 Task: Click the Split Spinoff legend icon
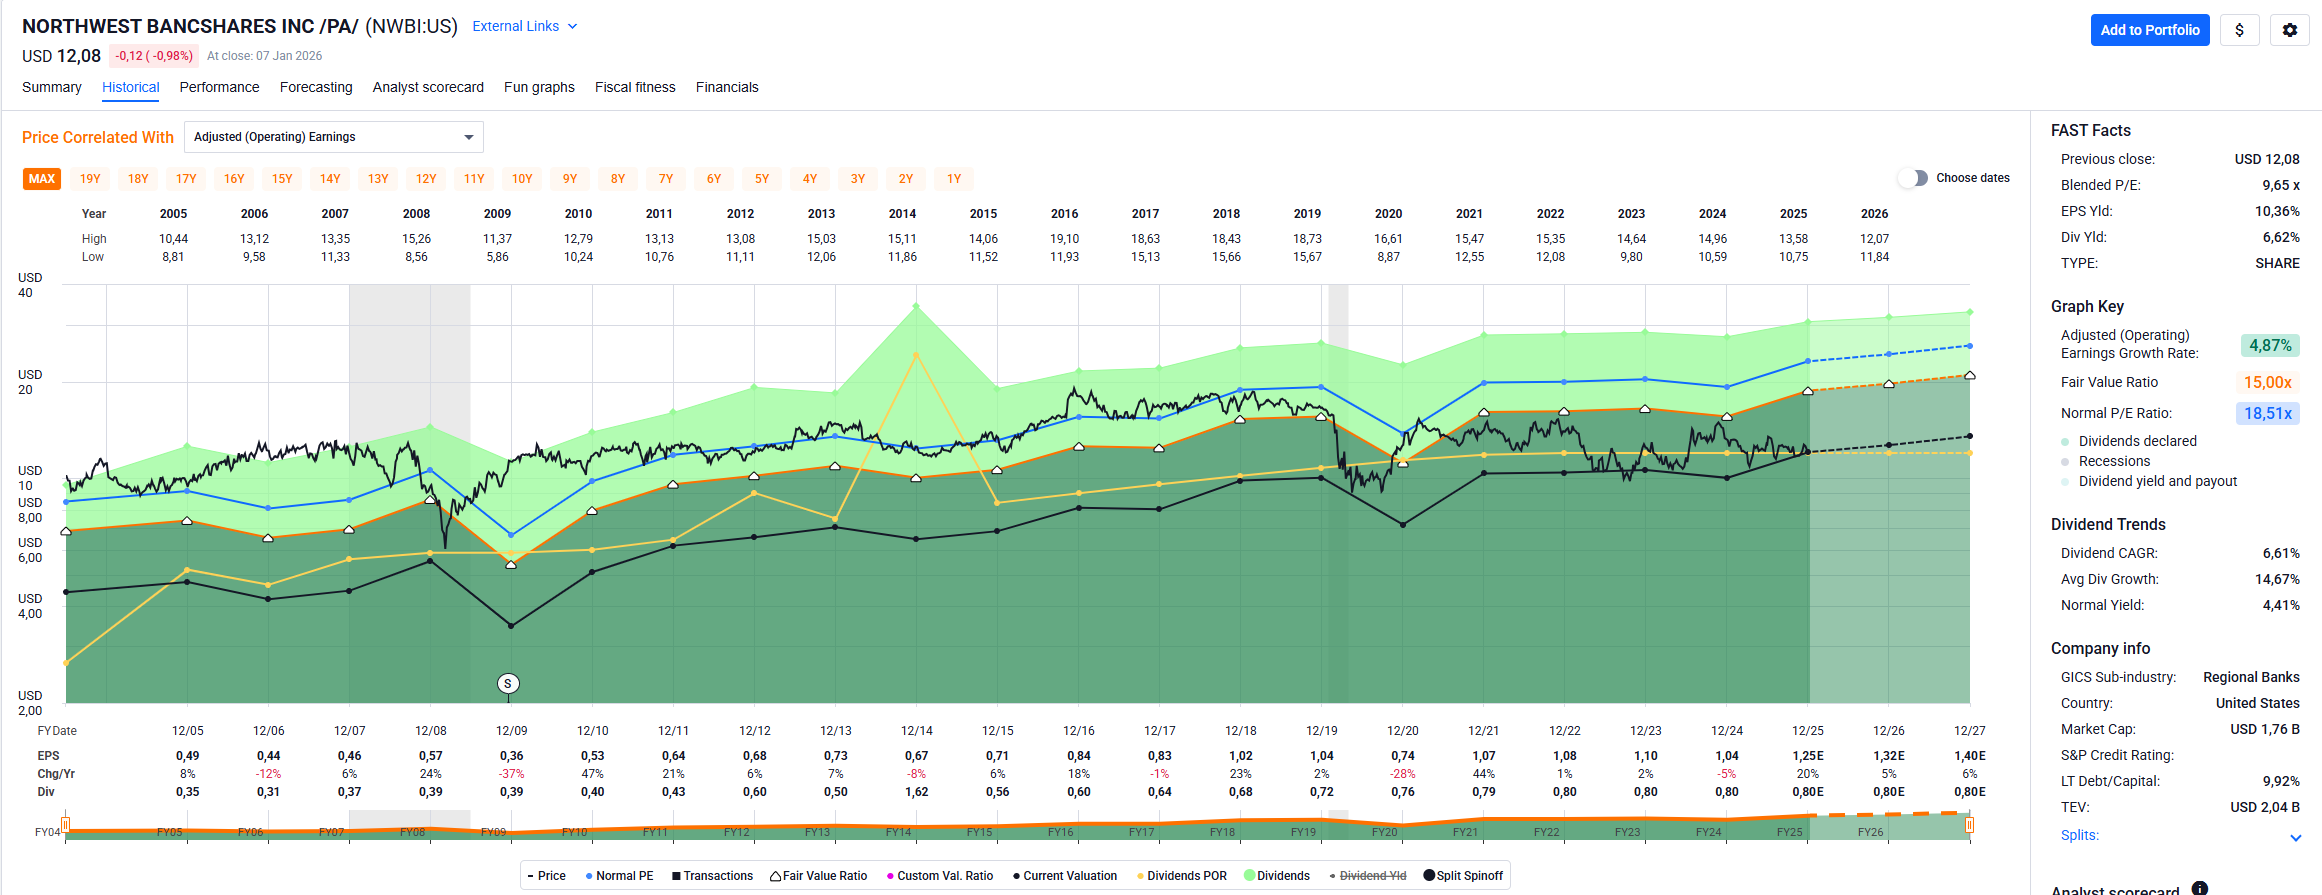click(1429, 876)
